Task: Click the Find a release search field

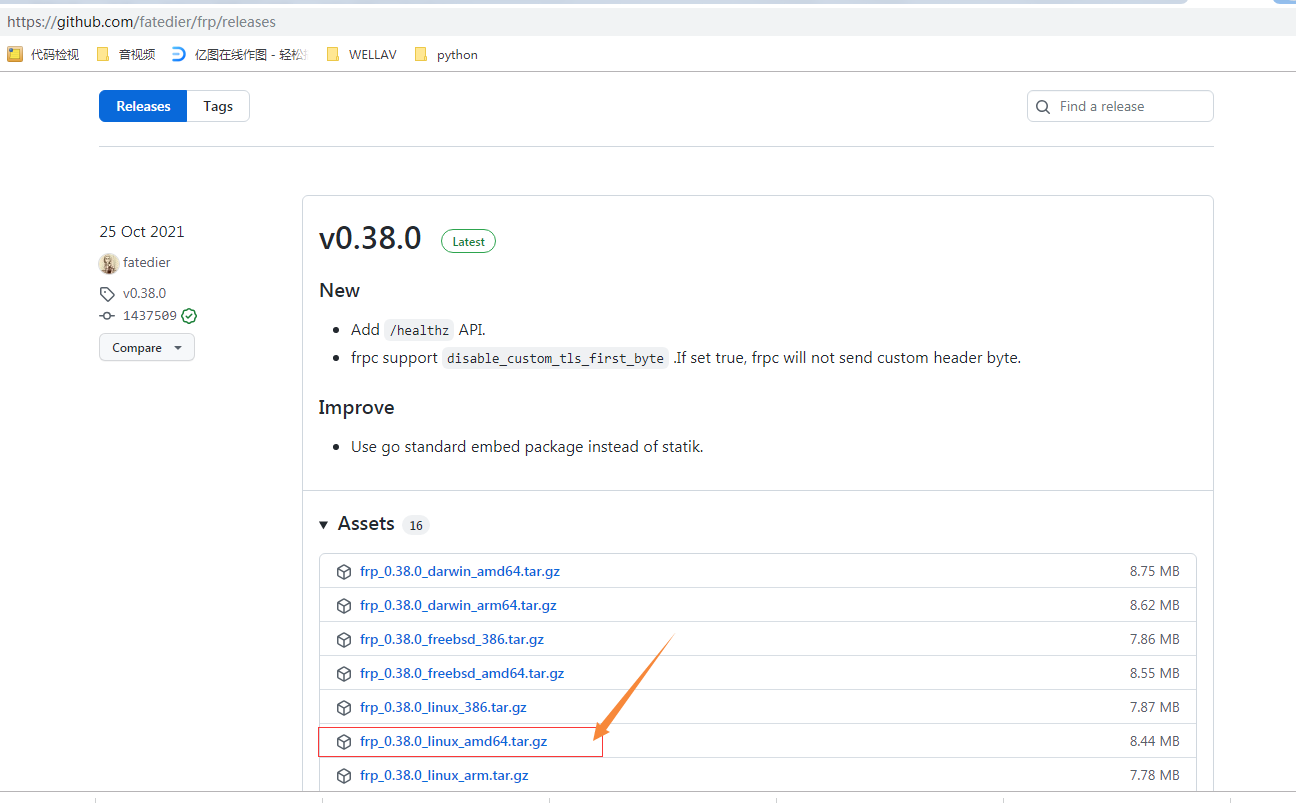Action: tap(1120, 107)
